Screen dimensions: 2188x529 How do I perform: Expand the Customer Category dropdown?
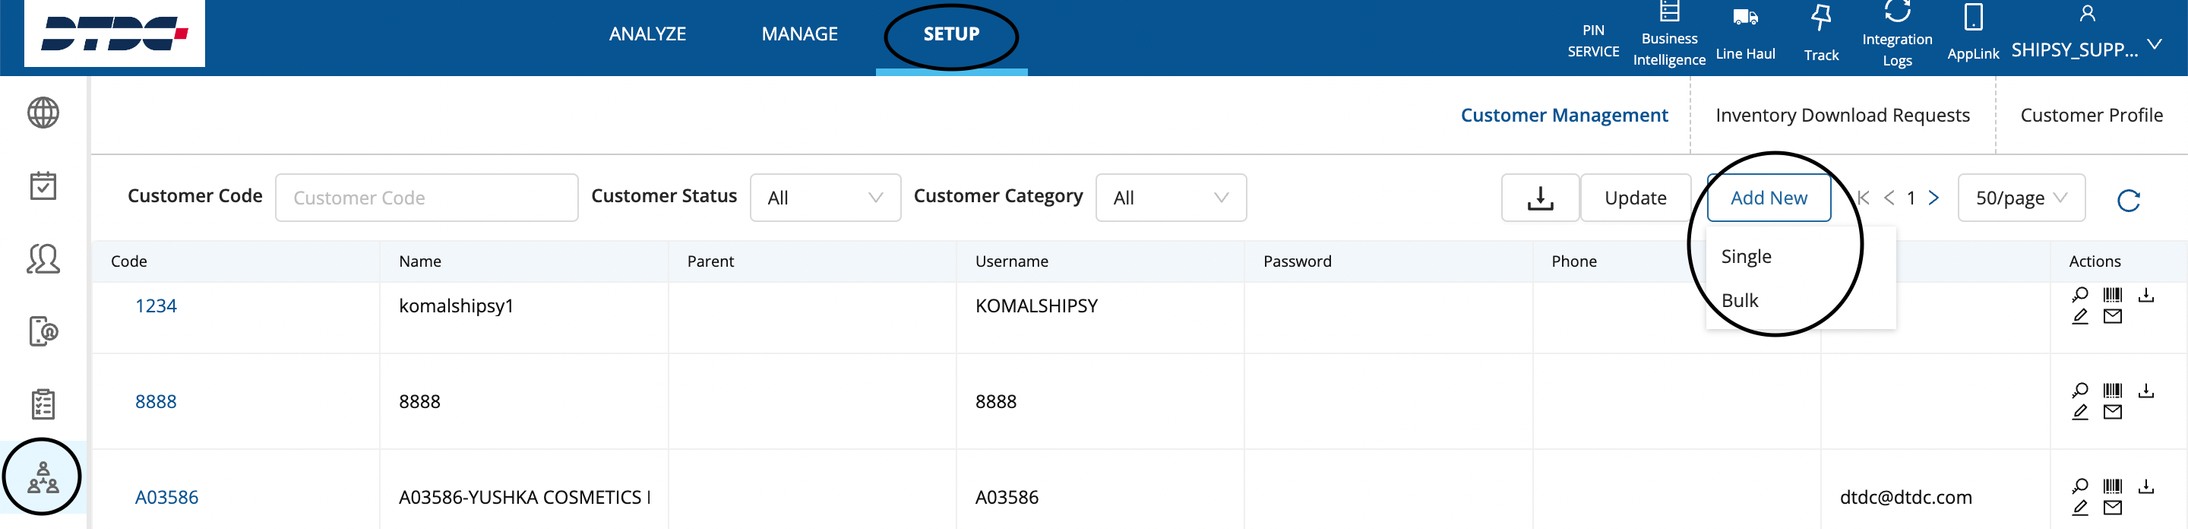[1171, 198]
